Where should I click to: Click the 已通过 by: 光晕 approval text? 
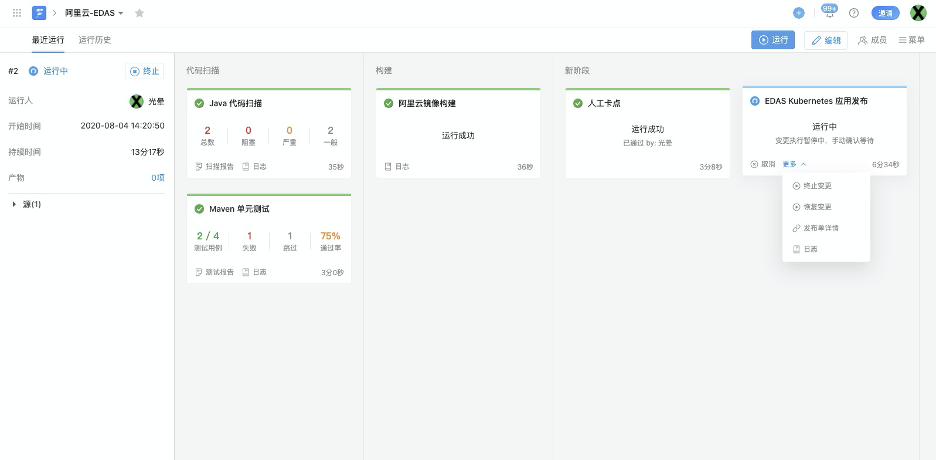[648, 143]
